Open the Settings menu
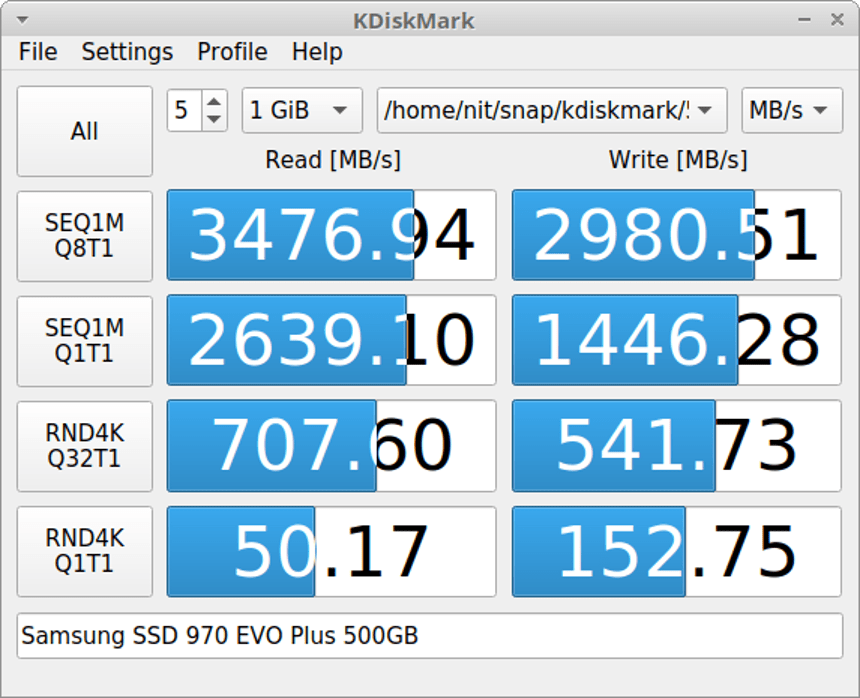 coord(126,52)
